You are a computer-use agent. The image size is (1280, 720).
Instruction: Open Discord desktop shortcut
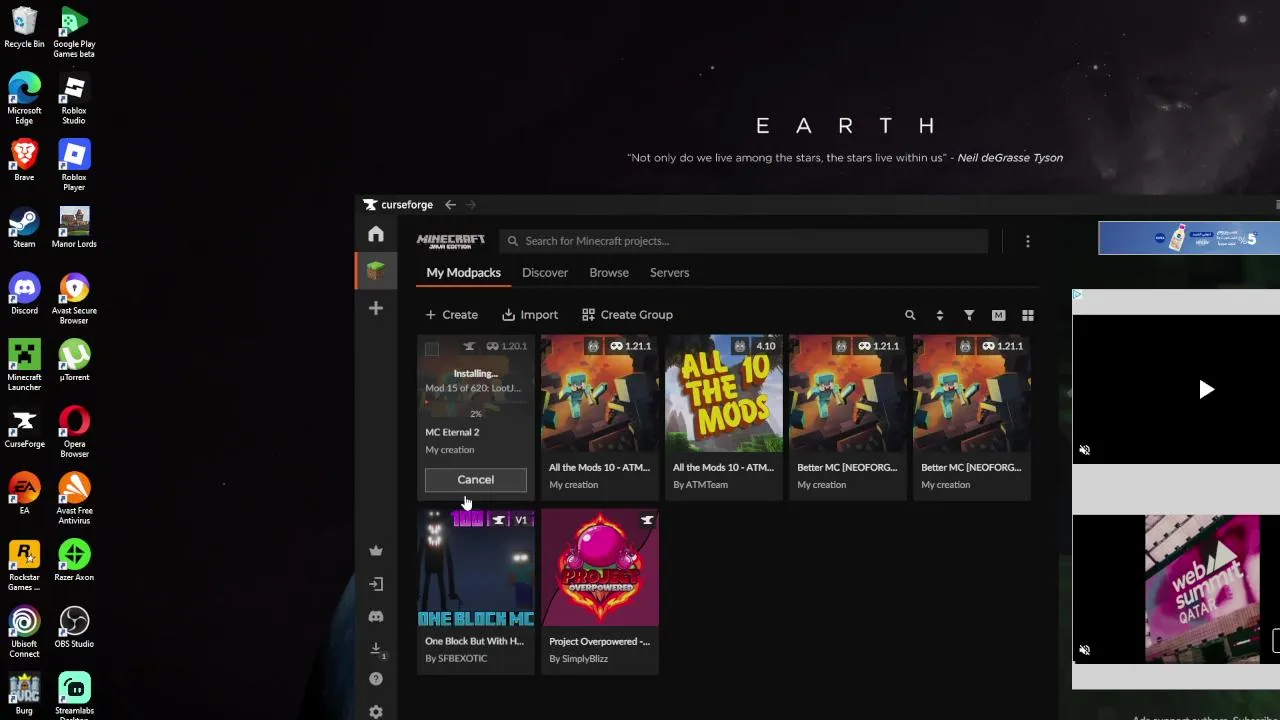tap(24, 294)
